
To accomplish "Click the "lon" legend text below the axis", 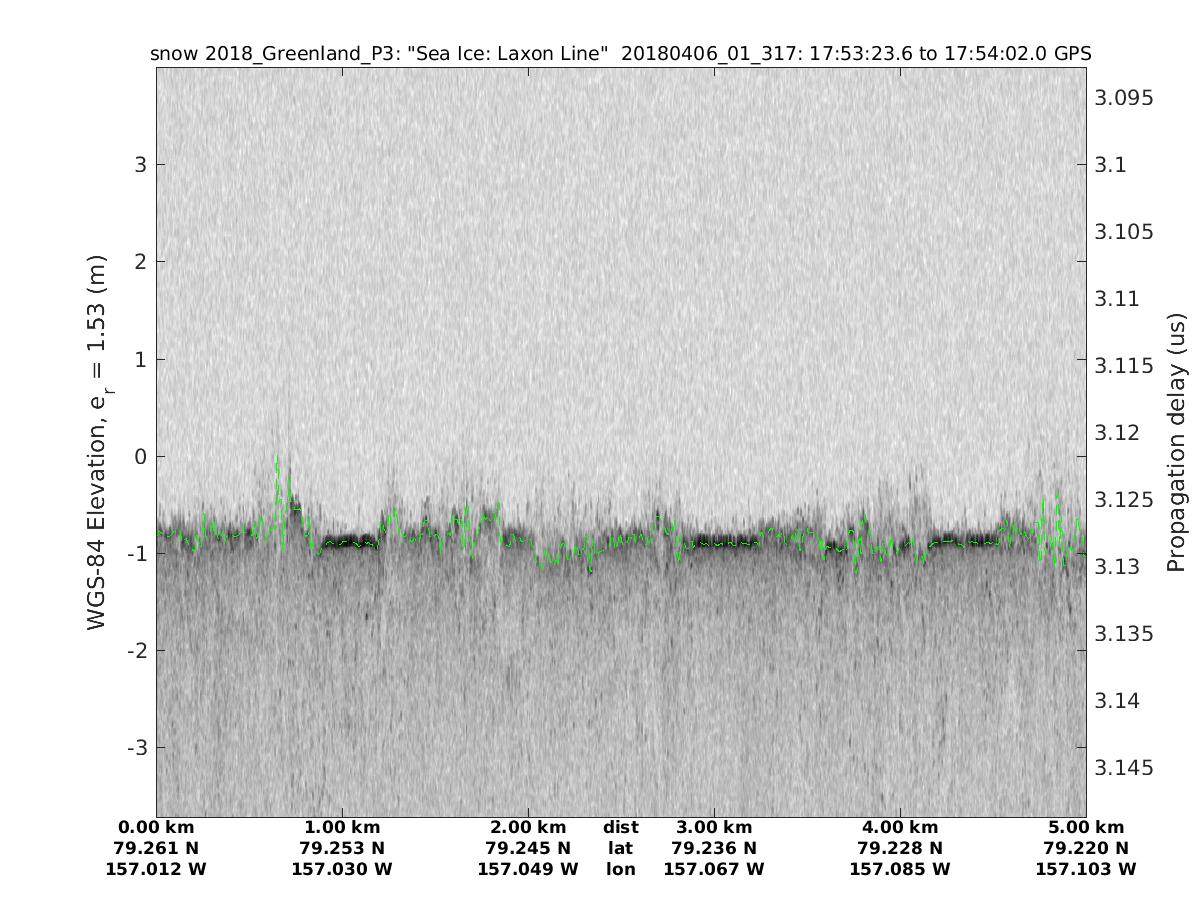I will coord(620,869).
